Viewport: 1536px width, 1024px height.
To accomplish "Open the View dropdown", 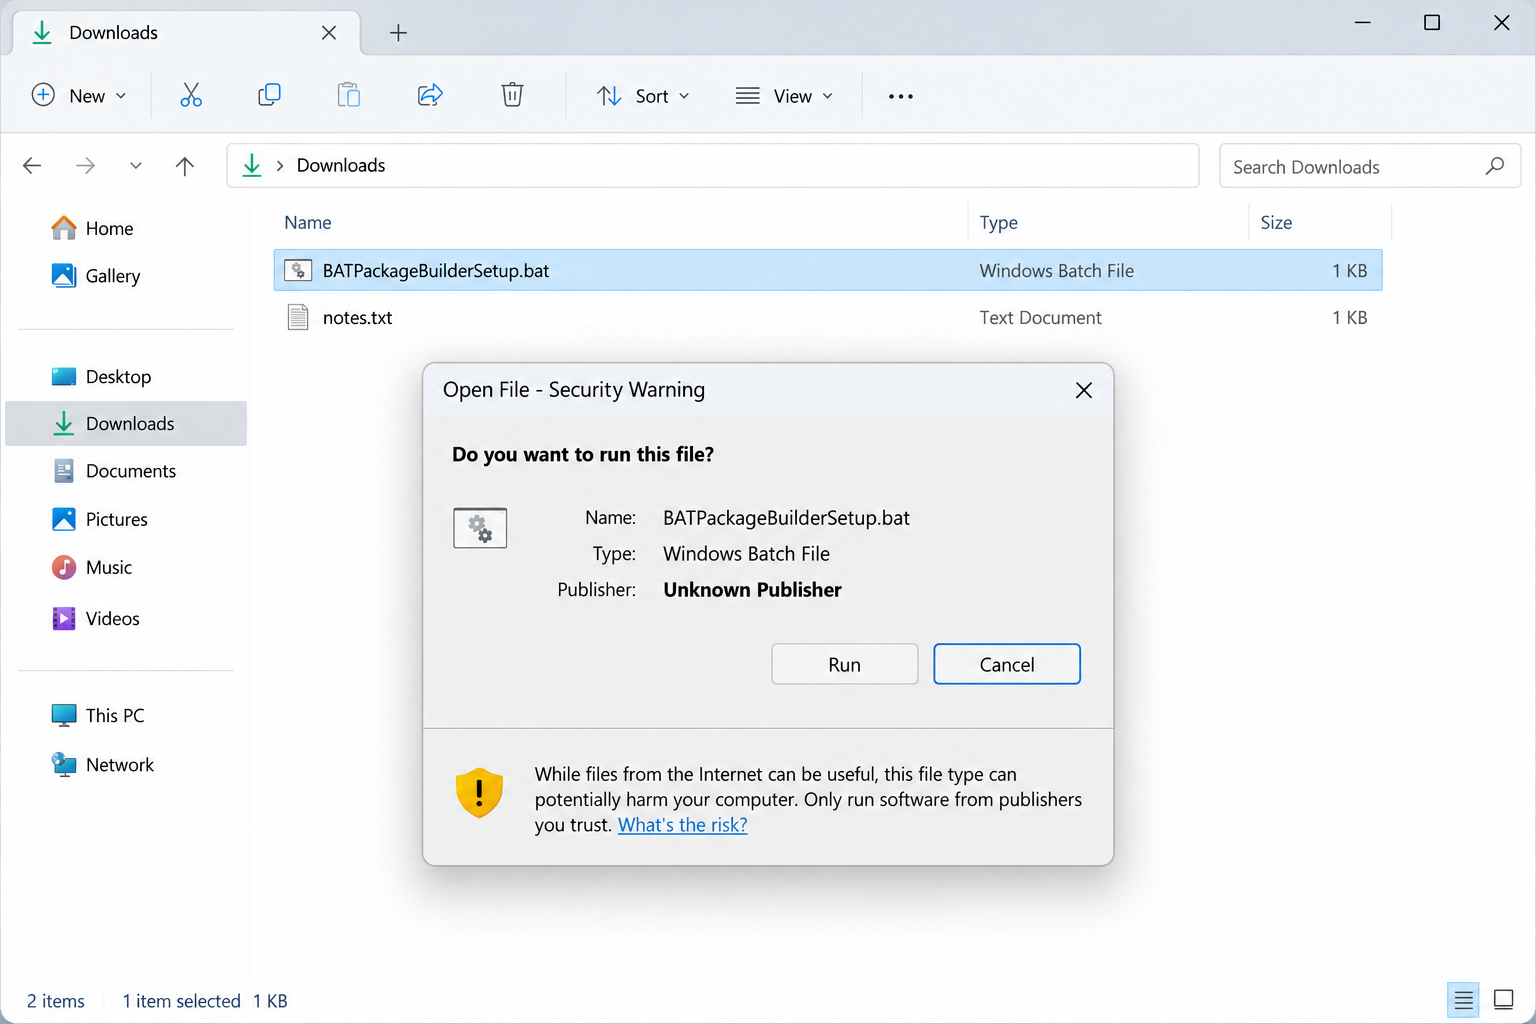I will click(x=784, y=96).
